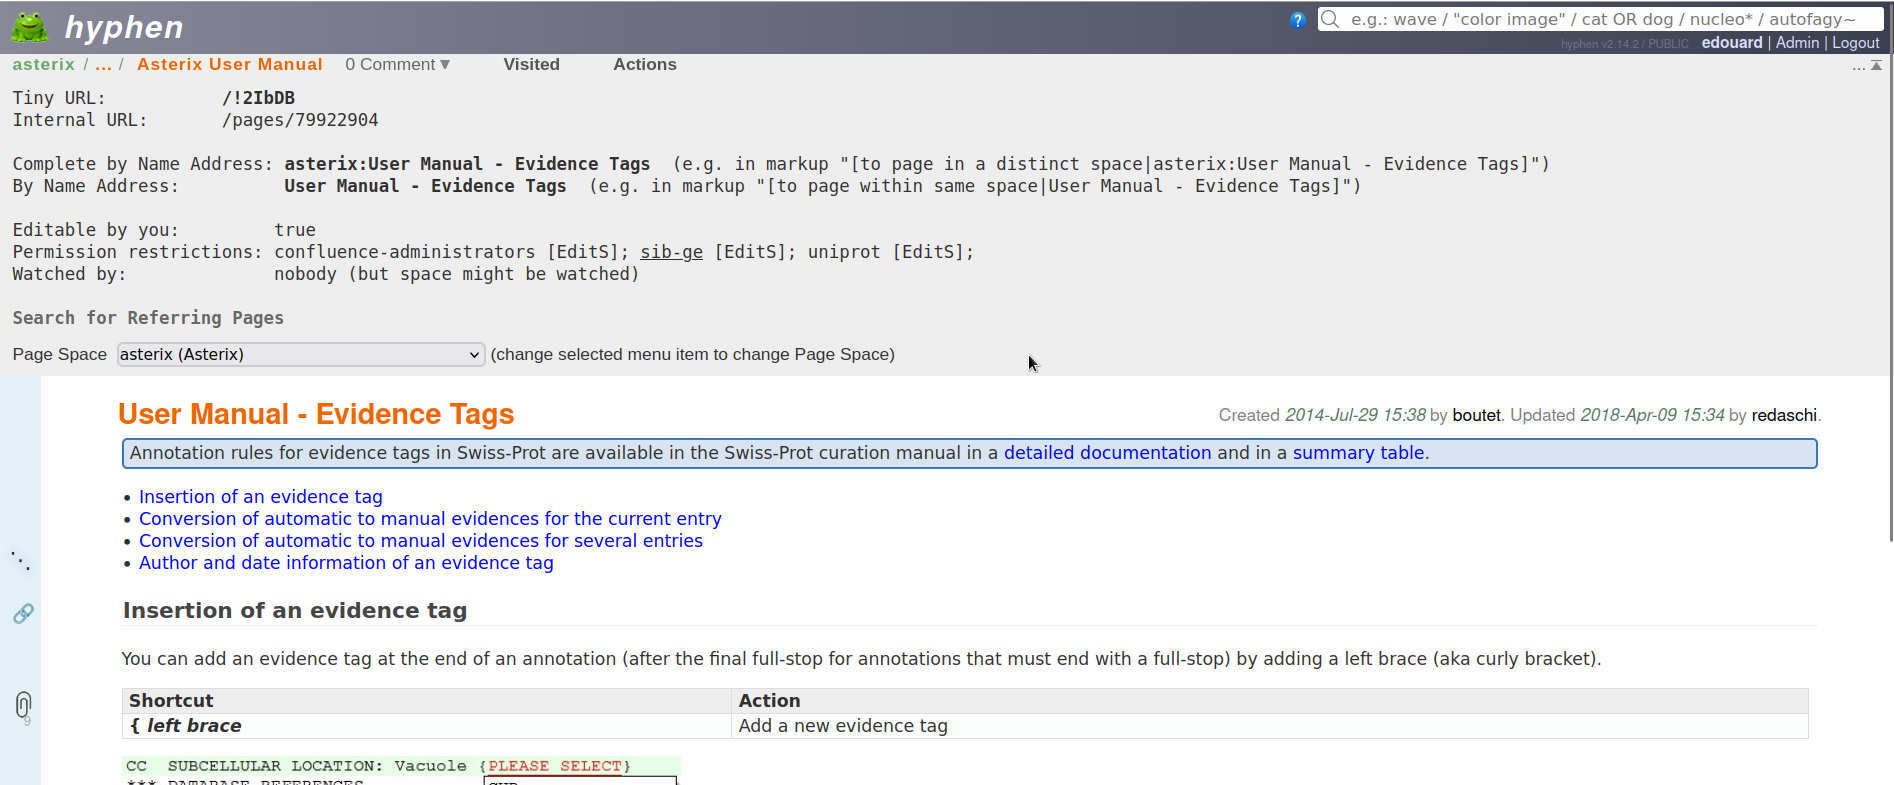Click author name boutet
1894x785 pixels.
[x=1476, y=415]
